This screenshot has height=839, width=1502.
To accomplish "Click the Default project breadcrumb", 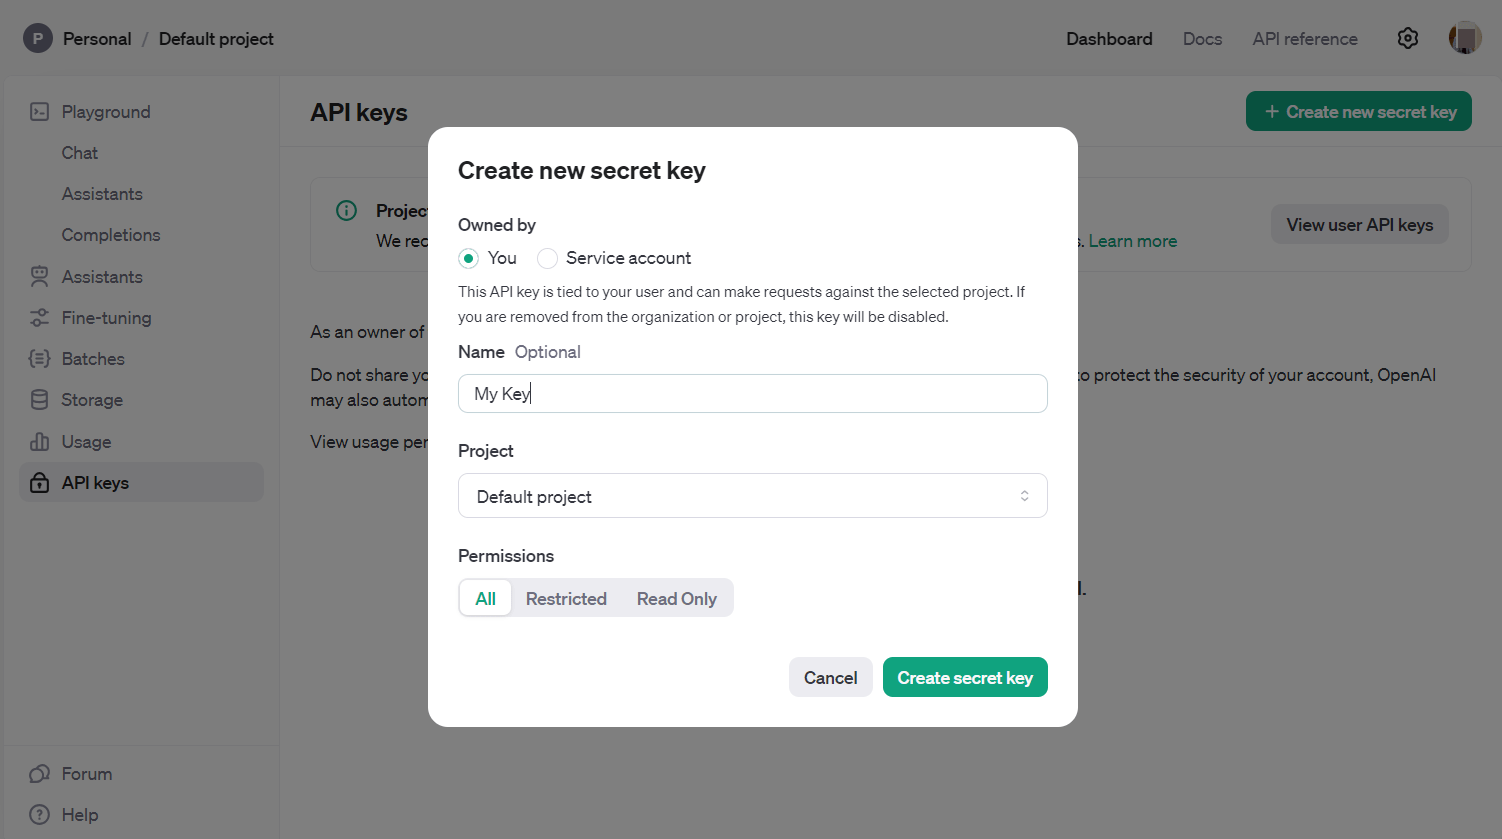I will tap(216, 39).
